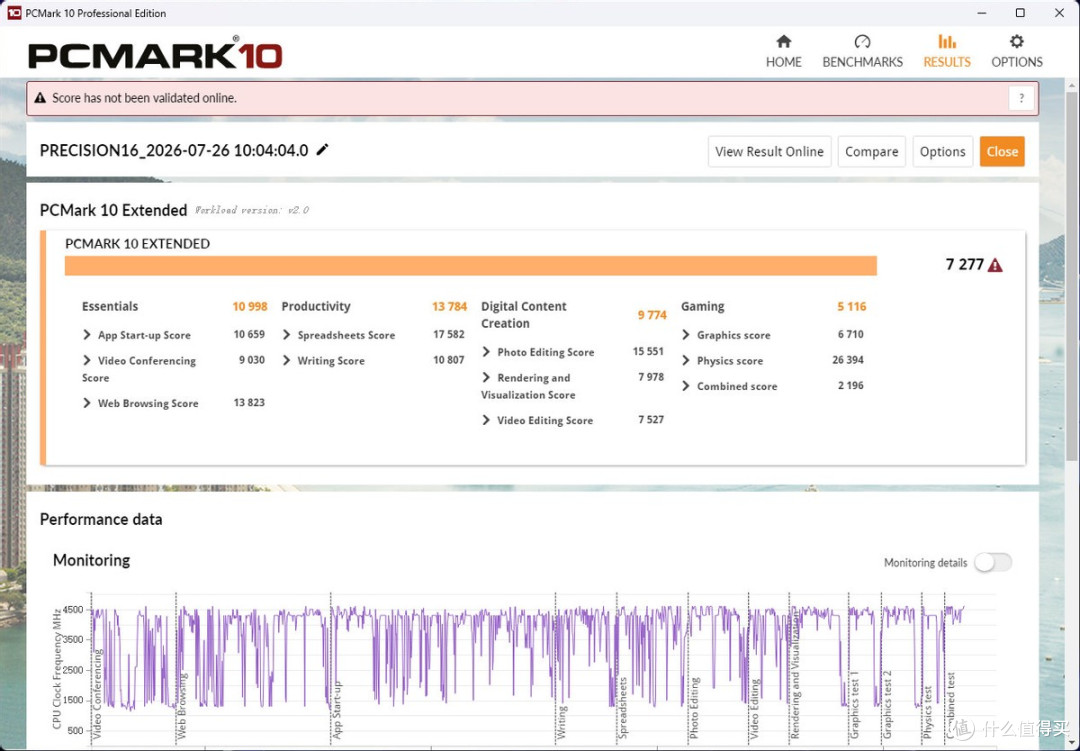Screen dimensions: 1080x751
Task: Click the Web Browsing value 13 823
Action: coord(249,402)
